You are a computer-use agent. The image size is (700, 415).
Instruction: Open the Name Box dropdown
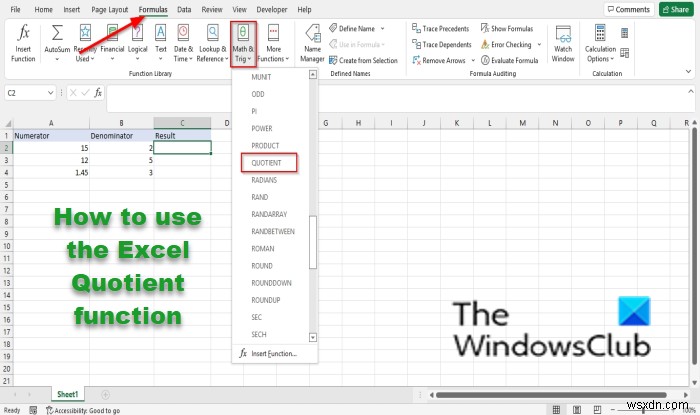point(50,93)
